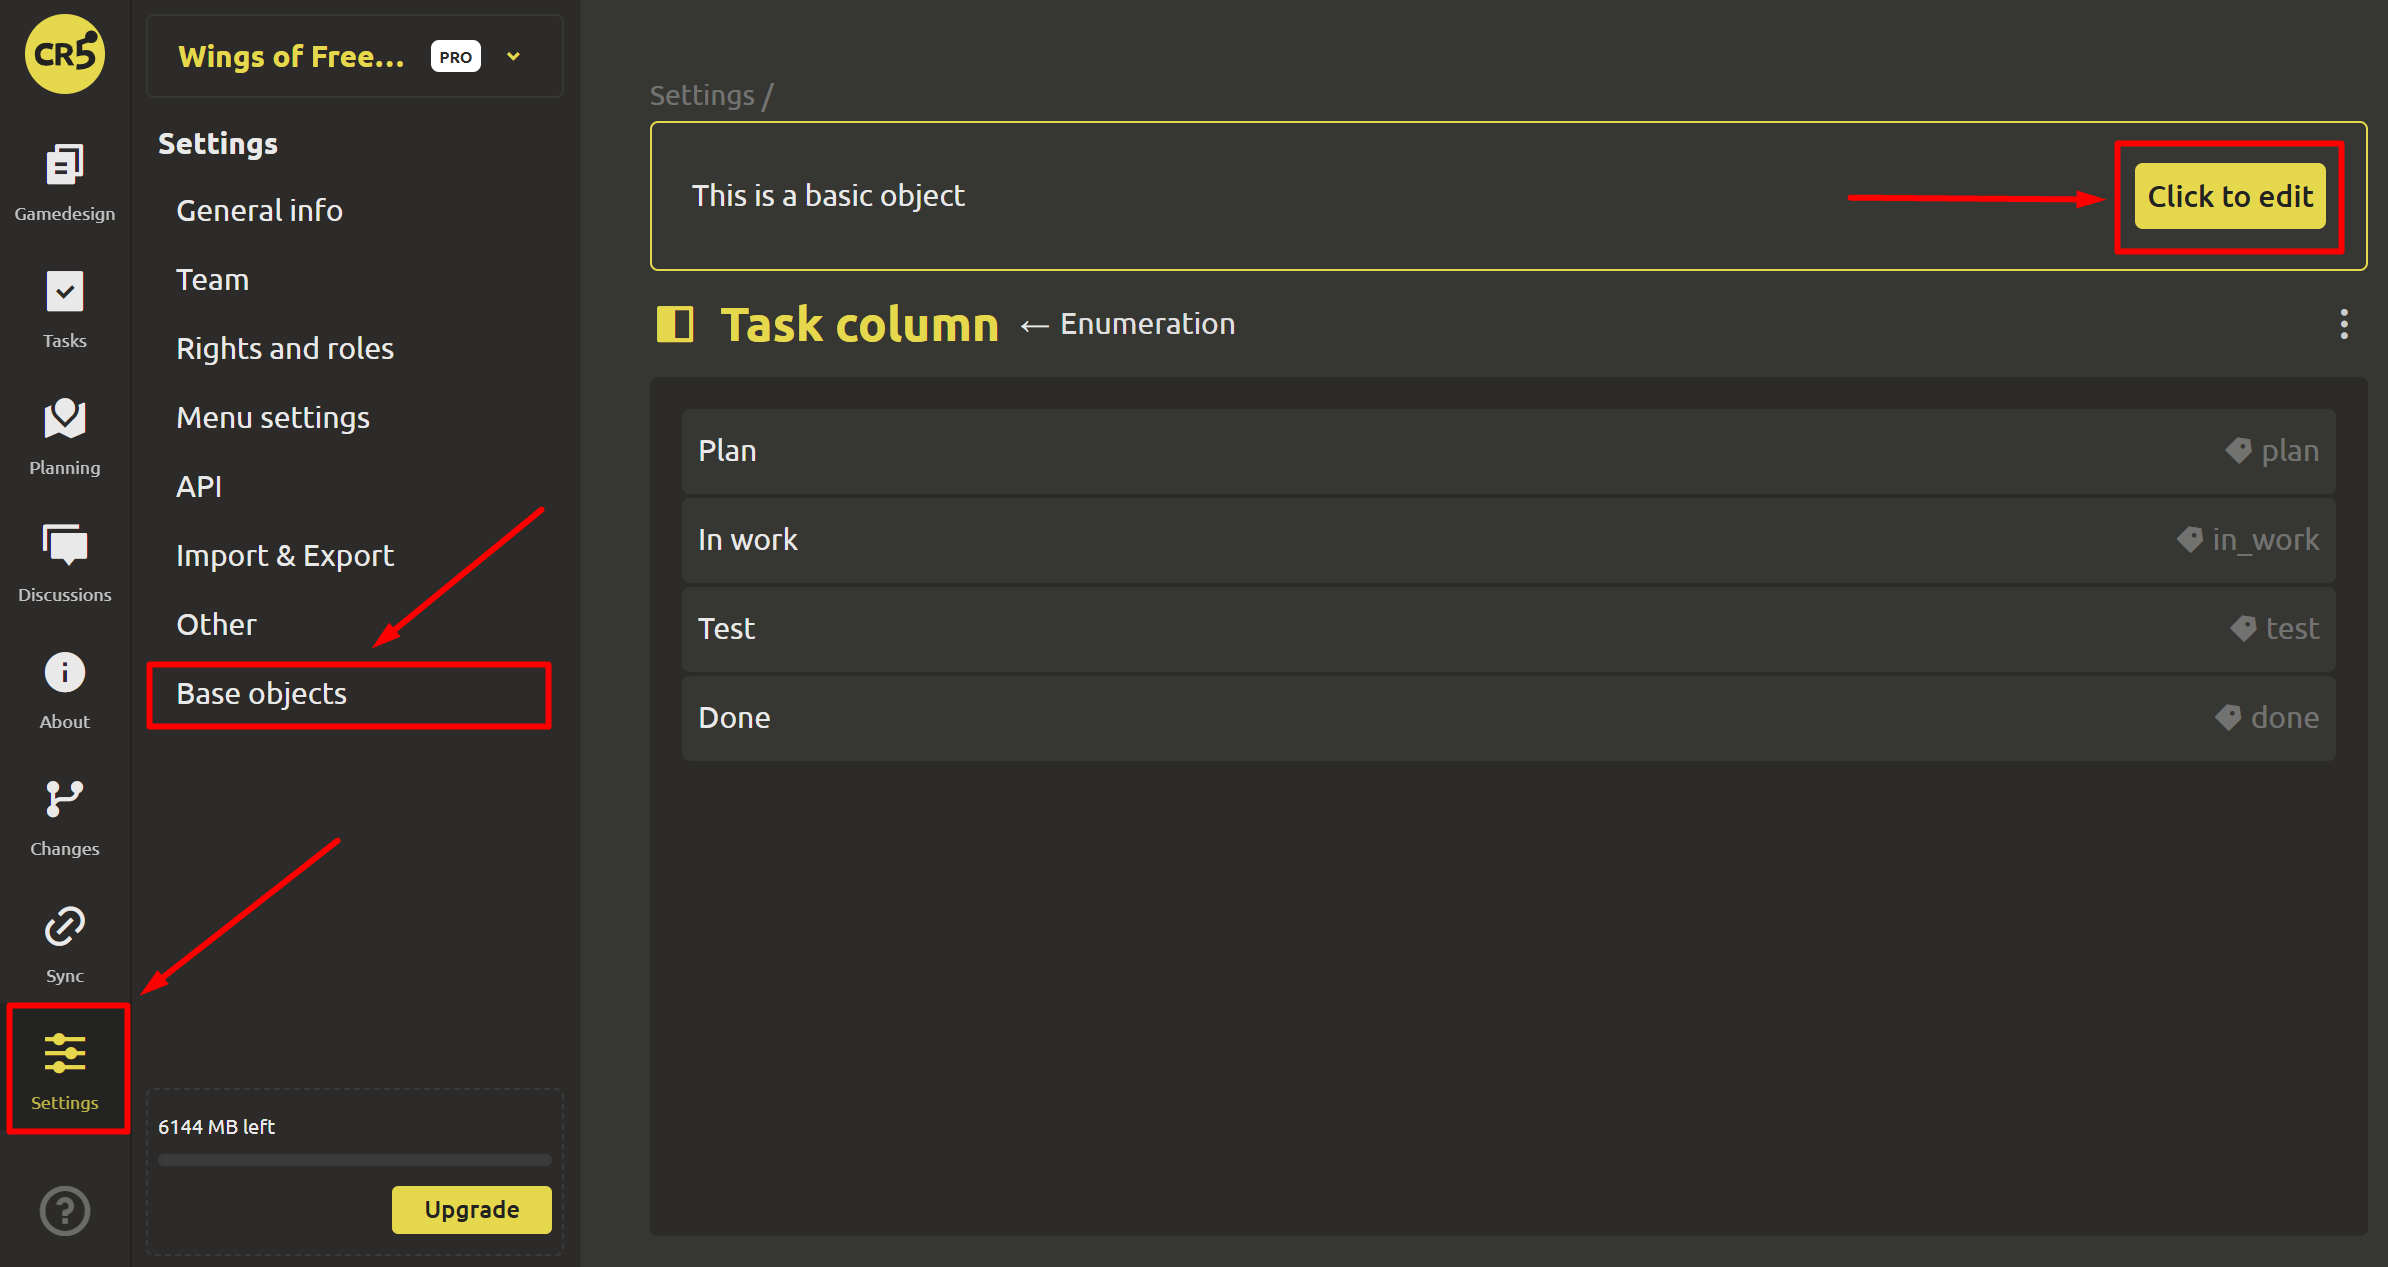Open the Changes branch icon

[x=64, y=800]
